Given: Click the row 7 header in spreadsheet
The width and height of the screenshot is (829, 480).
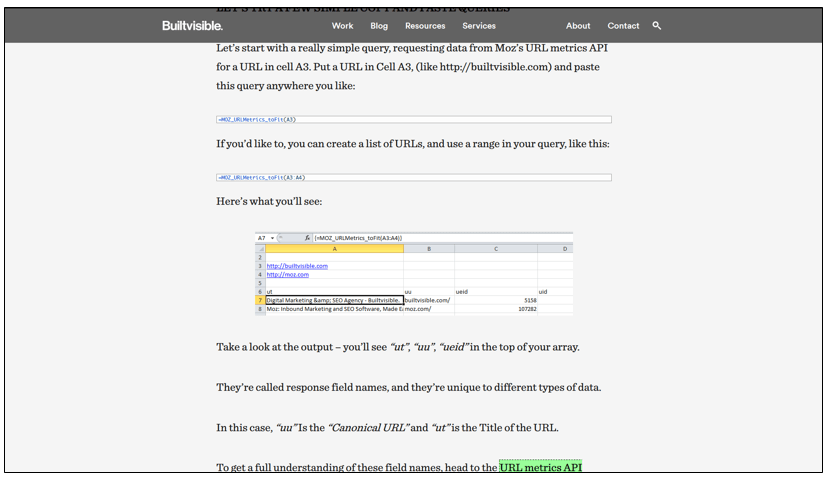Looking at the screenshot, I should [260, 300].
